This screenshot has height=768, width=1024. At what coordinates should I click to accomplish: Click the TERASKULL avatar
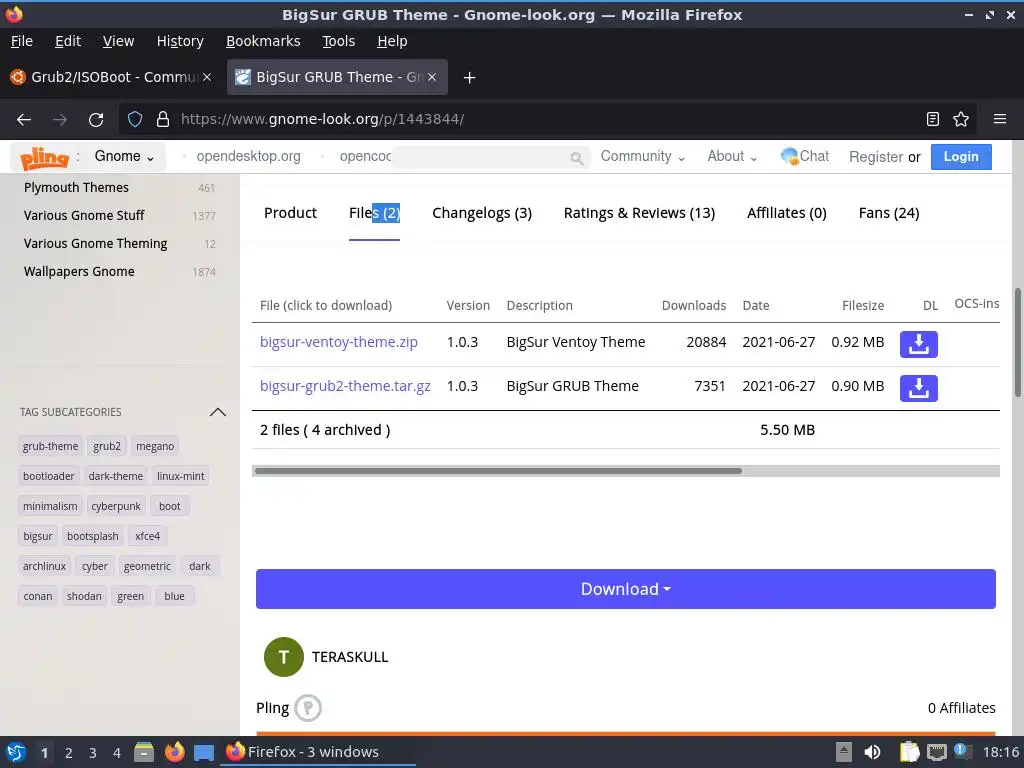283,657
